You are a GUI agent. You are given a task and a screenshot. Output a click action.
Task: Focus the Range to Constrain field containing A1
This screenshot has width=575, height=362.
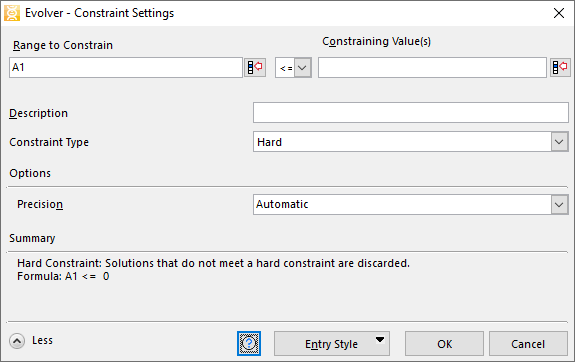(126, 67)
